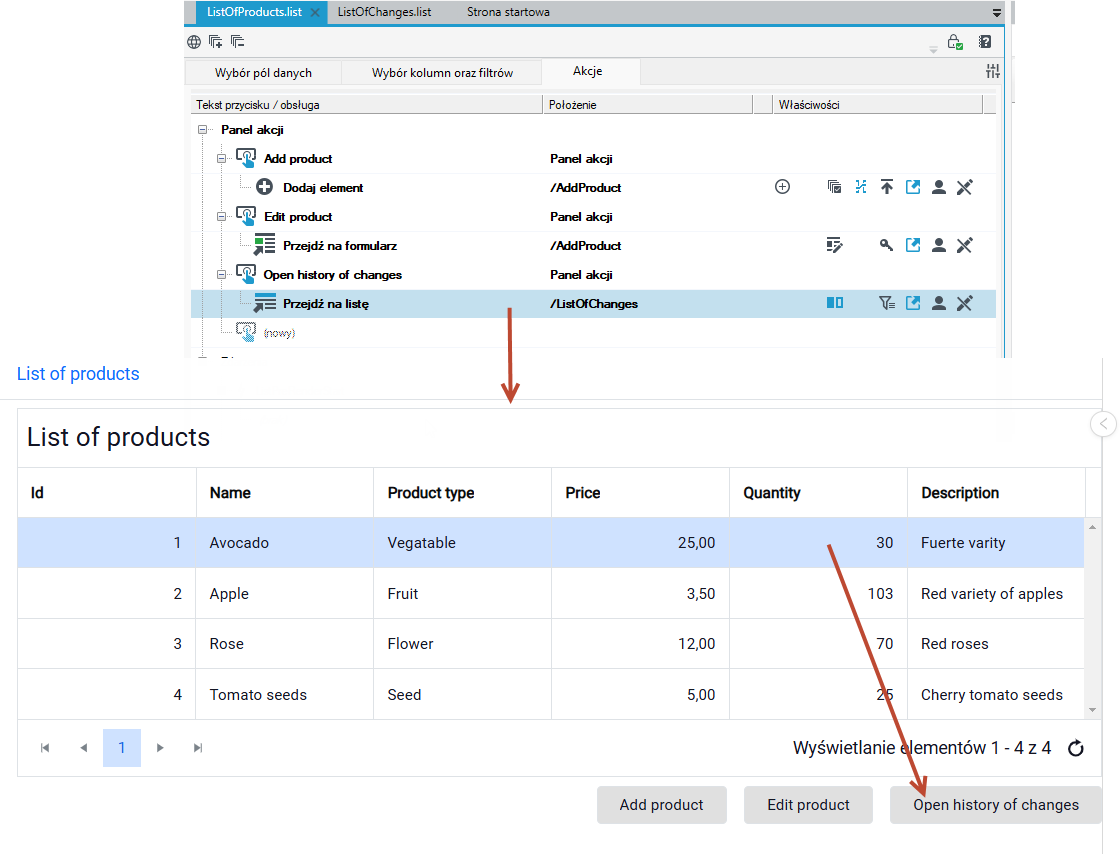Click the Open history of changes button
This screenshot has height=854, width=1120.
(995, 805)
